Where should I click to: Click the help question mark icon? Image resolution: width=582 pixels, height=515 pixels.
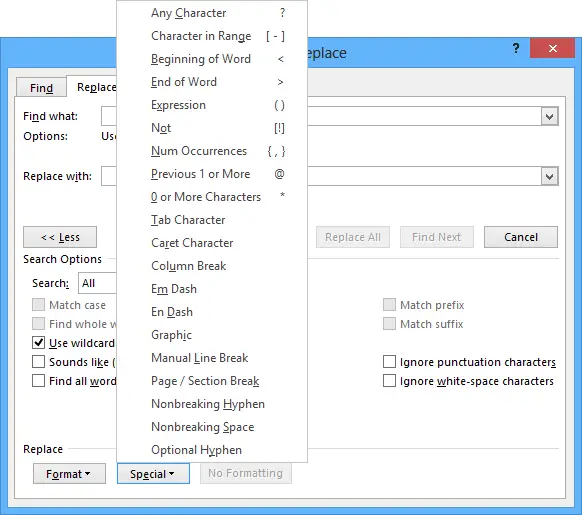coord(516,49)
